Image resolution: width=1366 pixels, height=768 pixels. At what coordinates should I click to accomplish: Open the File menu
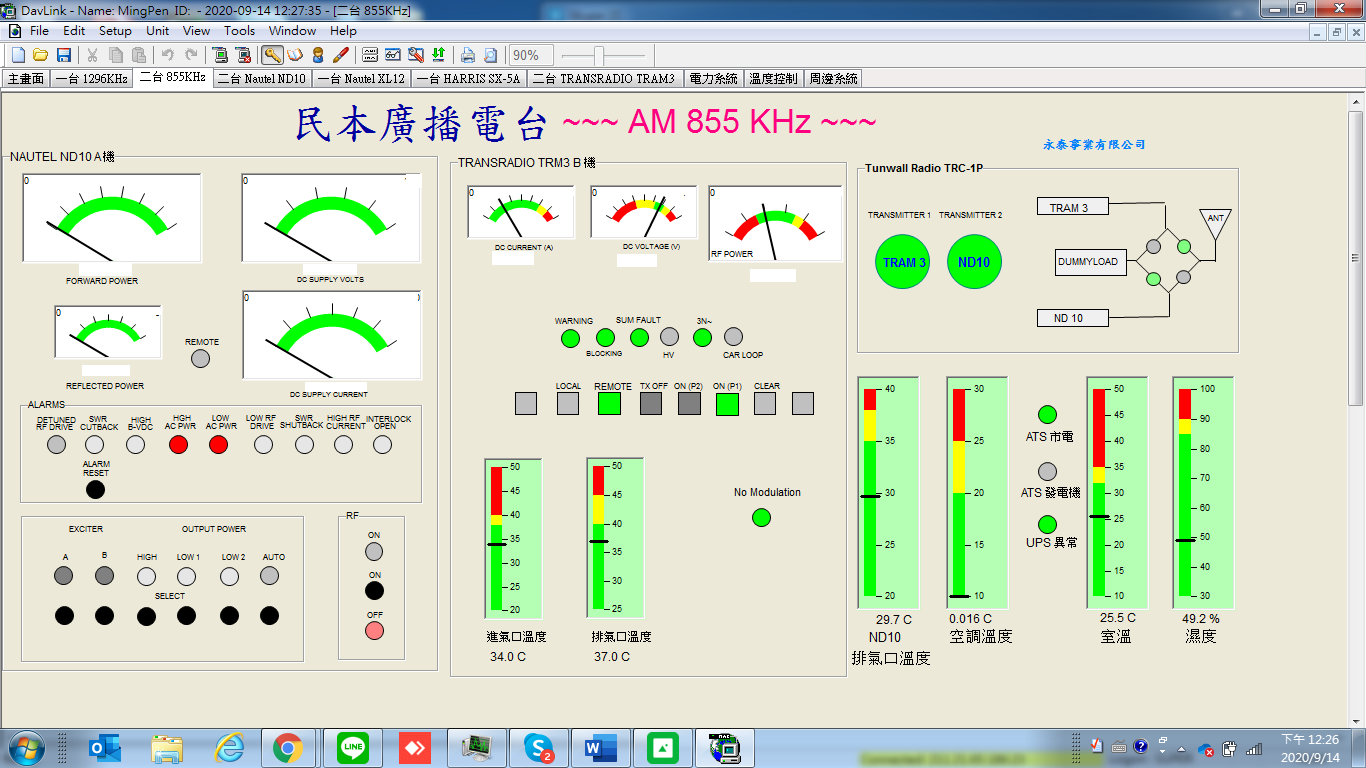point(39,31)
